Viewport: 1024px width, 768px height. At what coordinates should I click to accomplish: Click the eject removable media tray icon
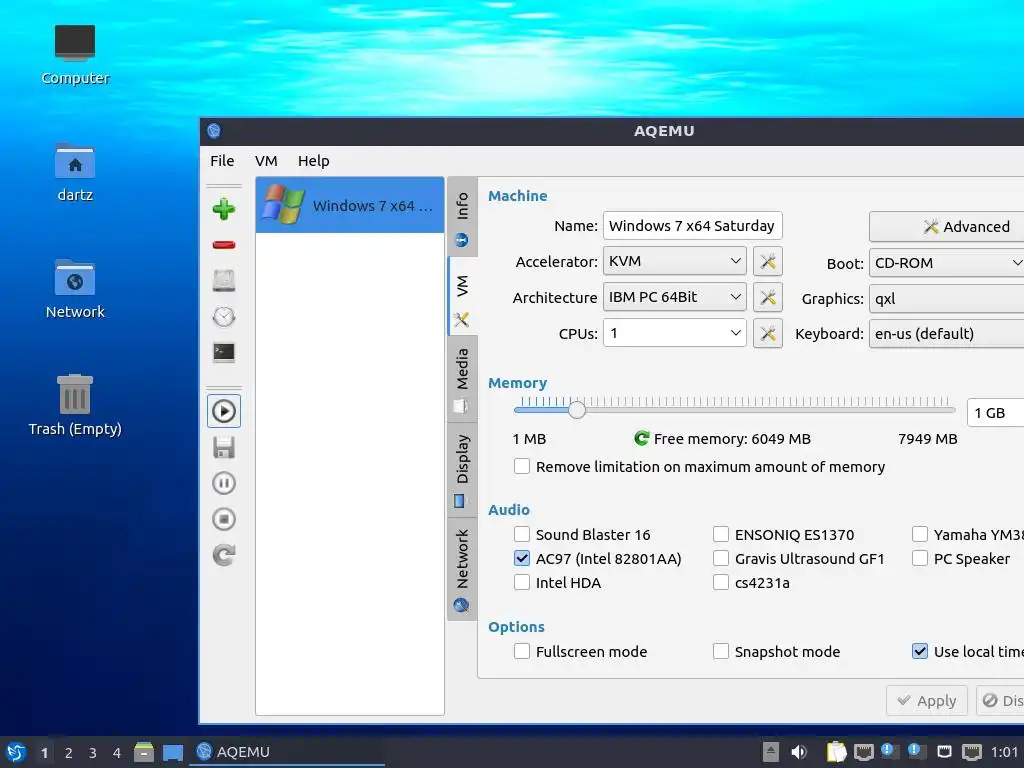771,752
